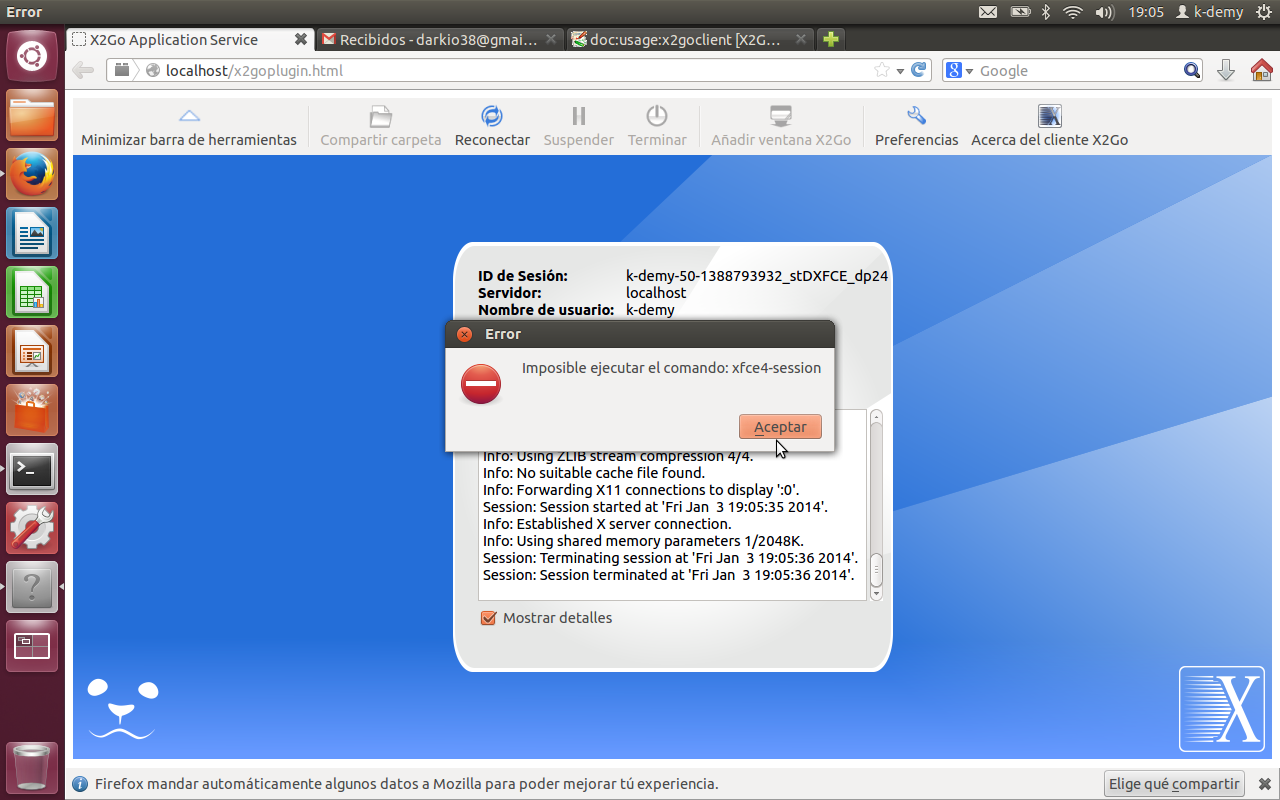1280x800 pixels.
Task: Open the mail indicator in top panel
Action: [987, 12]
